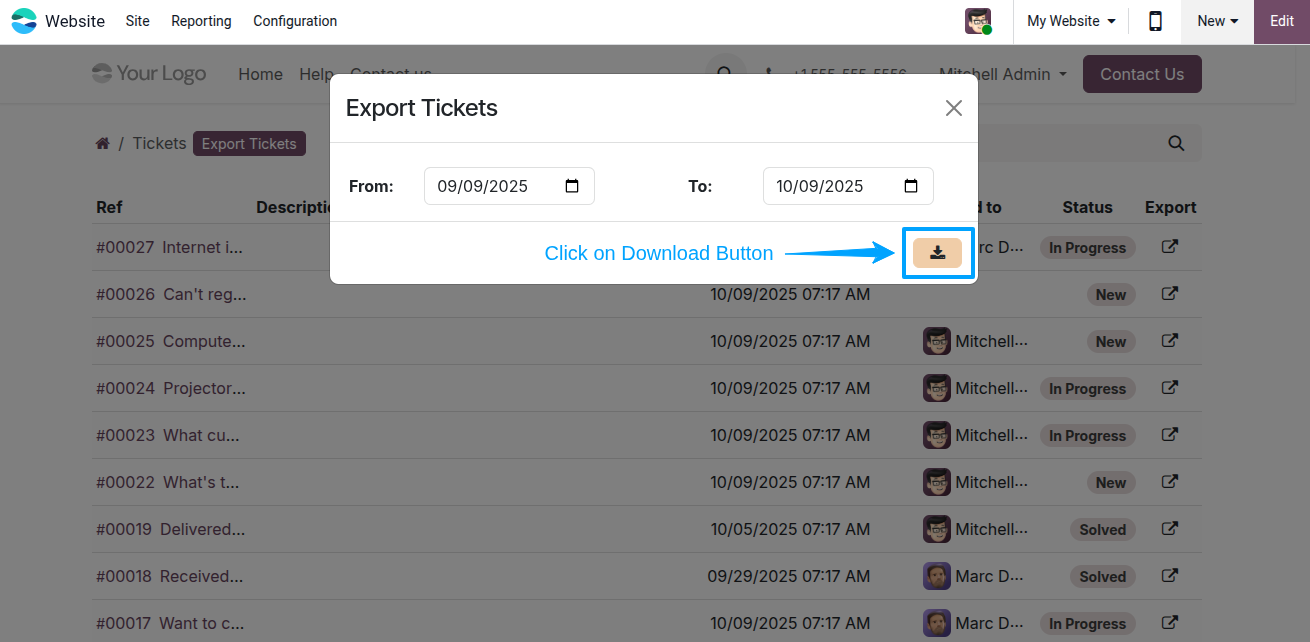1310x642 pixels.
Task: Click the Export column header
Action: [1170, 207]
